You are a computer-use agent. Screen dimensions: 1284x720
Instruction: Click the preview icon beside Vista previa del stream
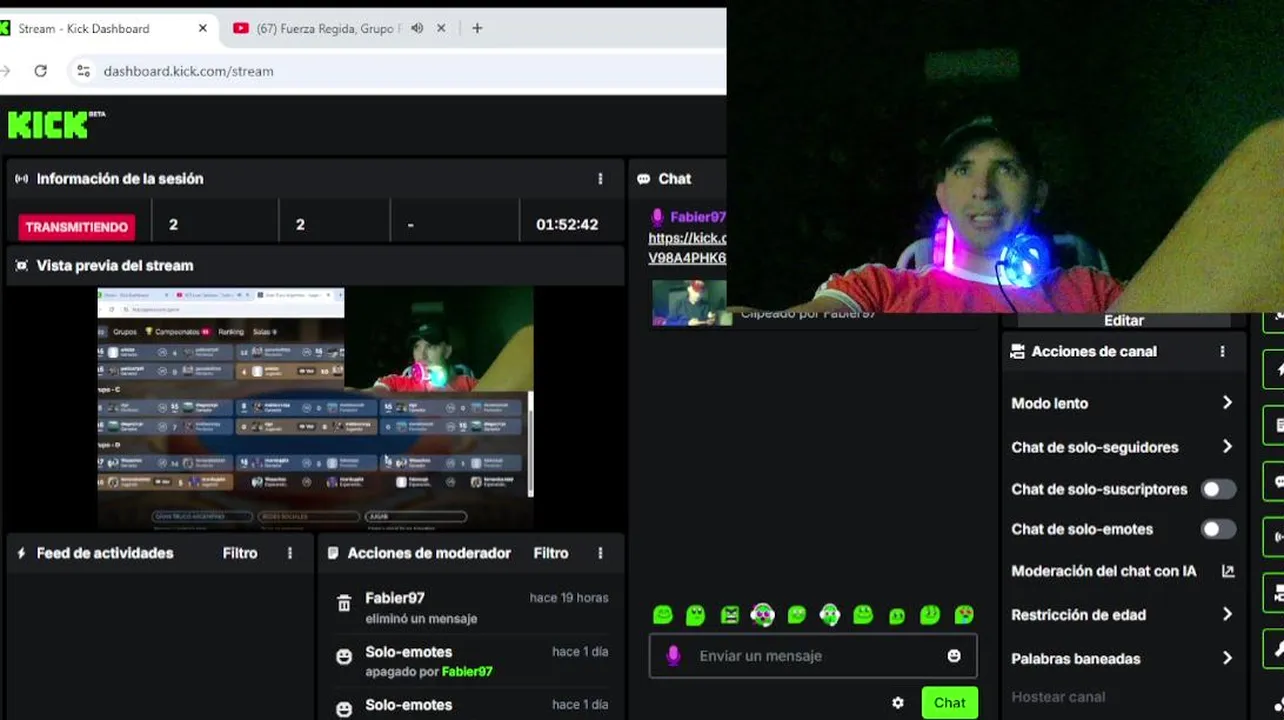(x=21, y=266)
